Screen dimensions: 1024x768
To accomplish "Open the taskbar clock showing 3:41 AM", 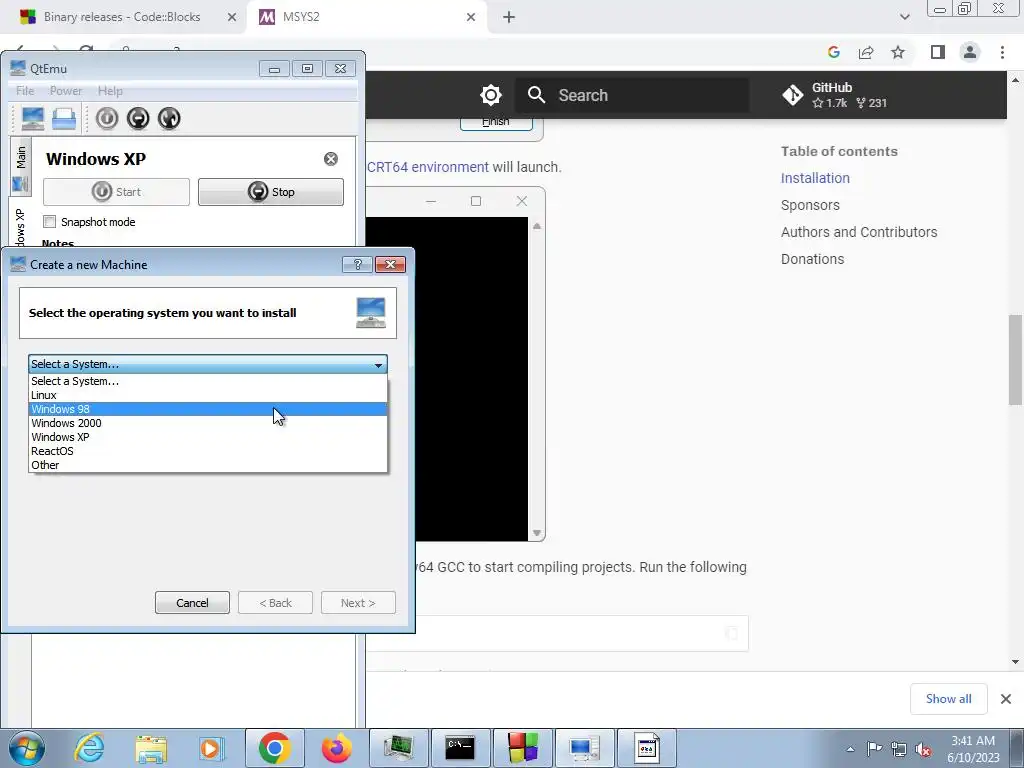I will click(x=973, y=749).
